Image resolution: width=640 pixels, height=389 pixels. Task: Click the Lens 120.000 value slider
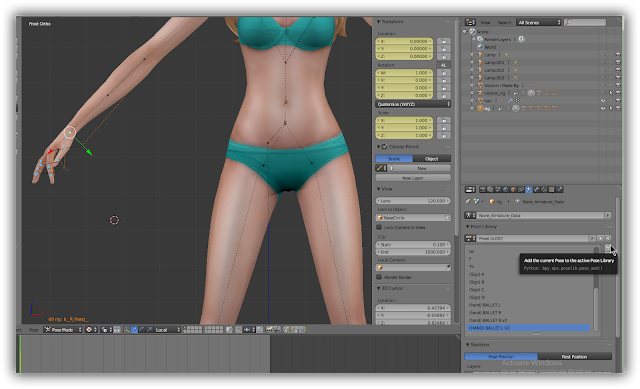click(413, 201)
